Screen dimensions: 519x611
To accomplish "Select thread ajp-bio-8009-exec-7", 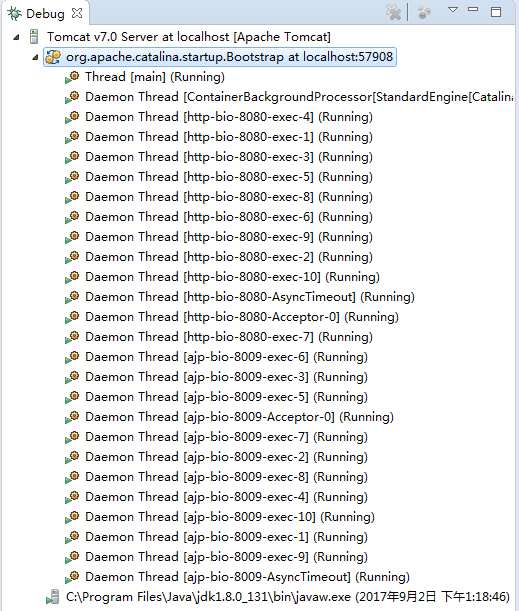I will (226, 437).
